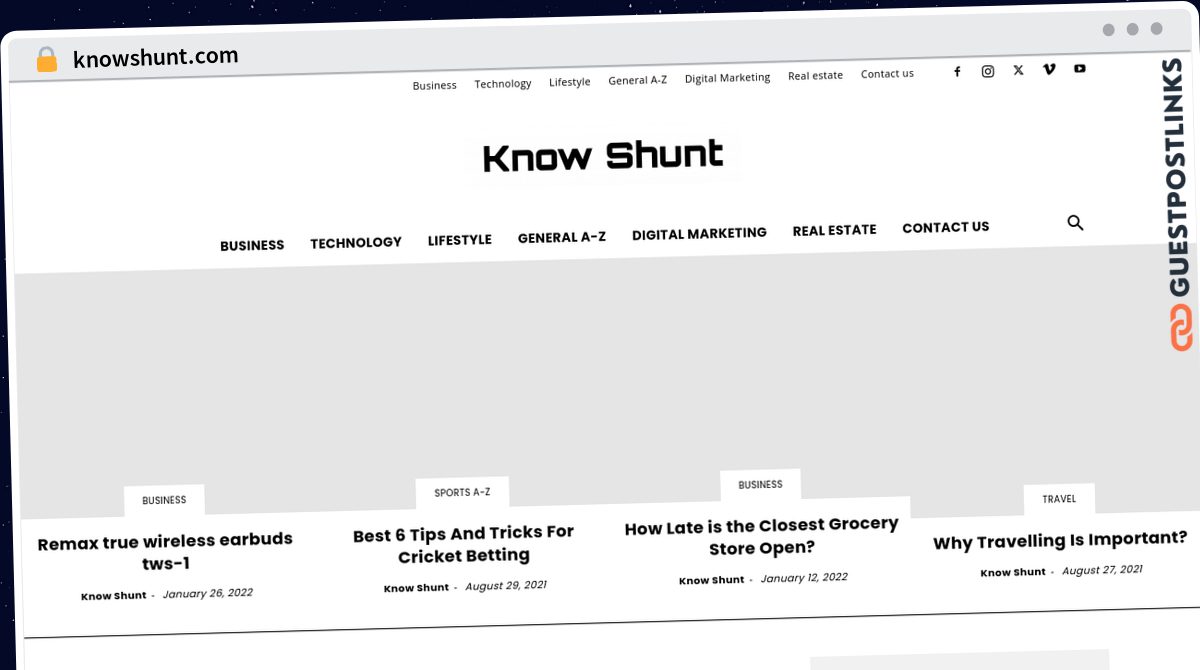Open the YouTube social icon

(1080, 68)
